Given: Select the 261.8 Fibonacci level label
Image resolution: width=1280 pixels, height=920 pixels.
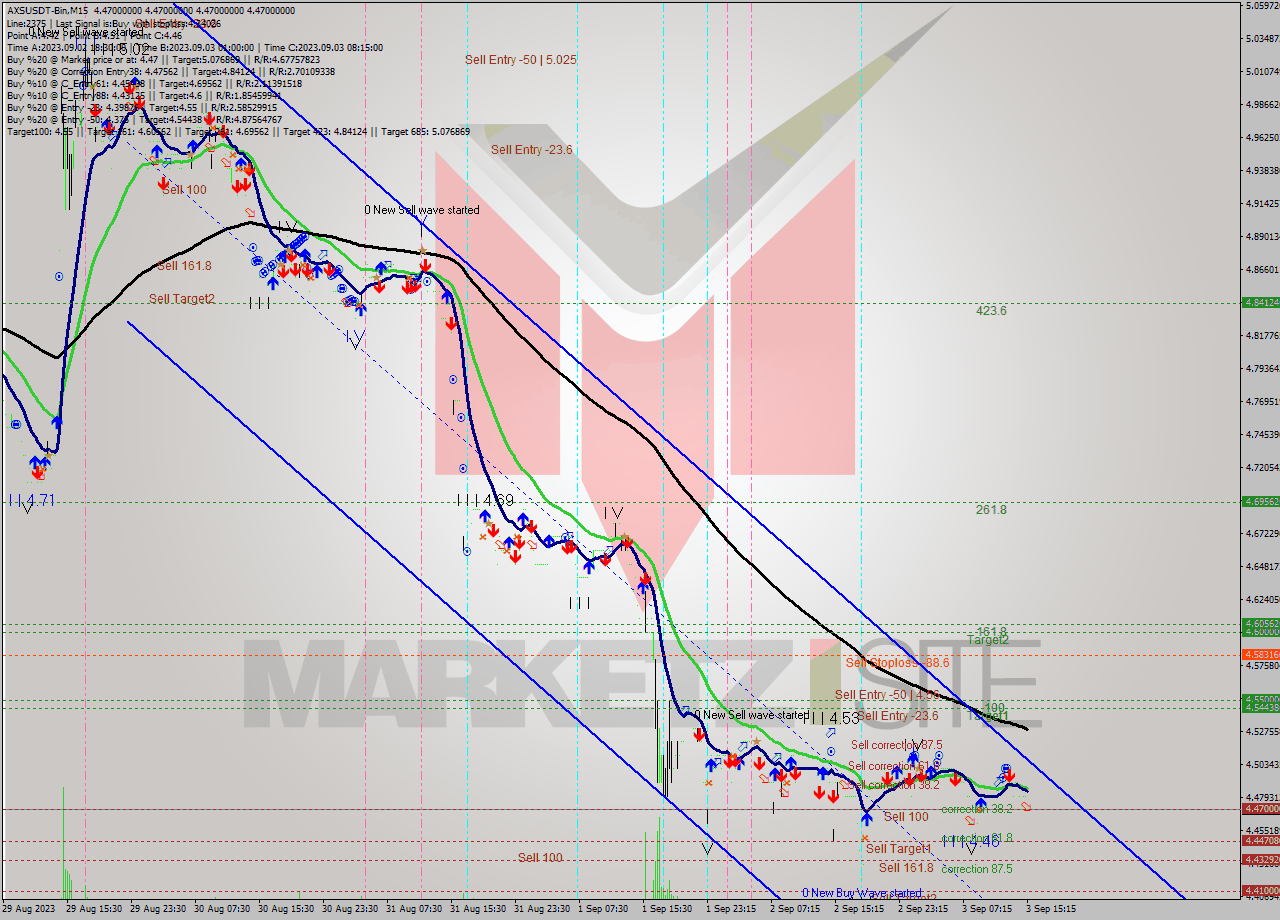Looking at the screenshot, I should tap(991, 510).
